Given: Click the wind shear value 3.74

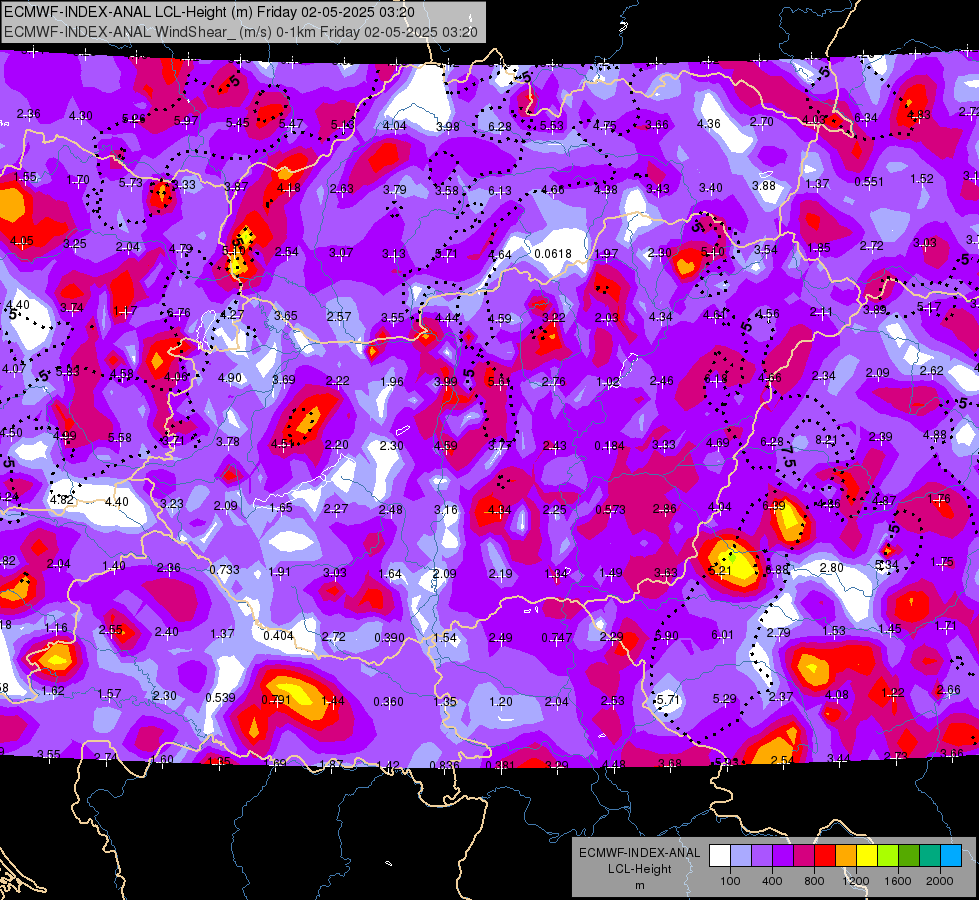Looking at the screenshot, I should [72, 307].
